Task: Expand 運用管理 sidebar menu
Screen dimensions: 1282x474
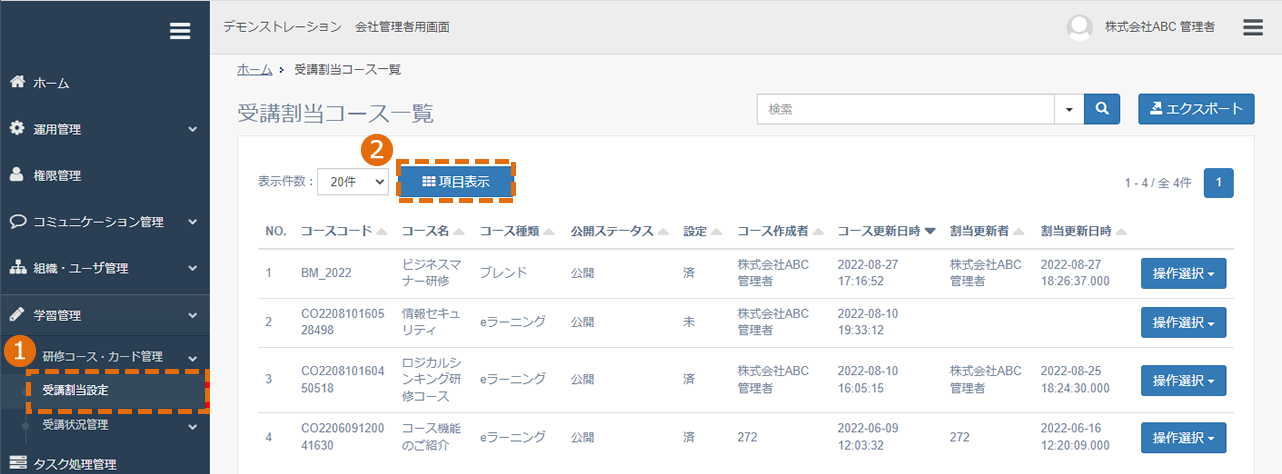Action: point(105,129)
